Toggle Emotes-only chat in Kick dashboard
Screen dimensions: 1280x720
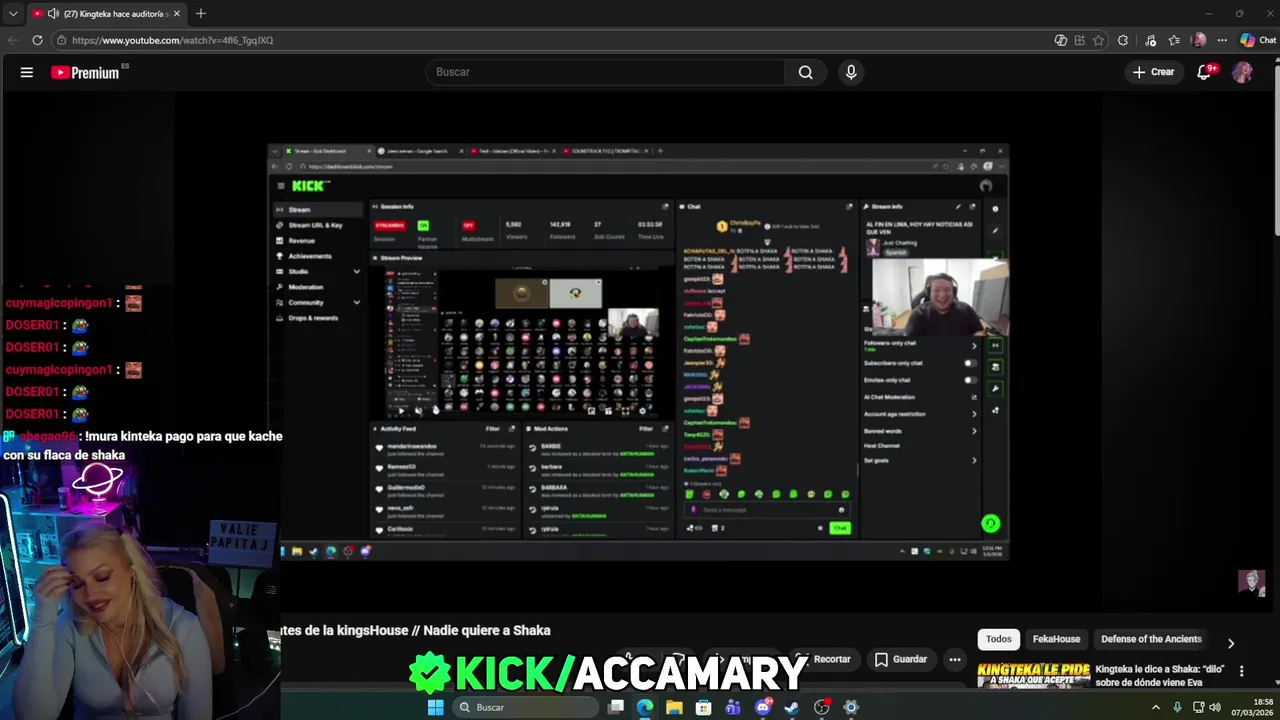(x=969, y=380)
